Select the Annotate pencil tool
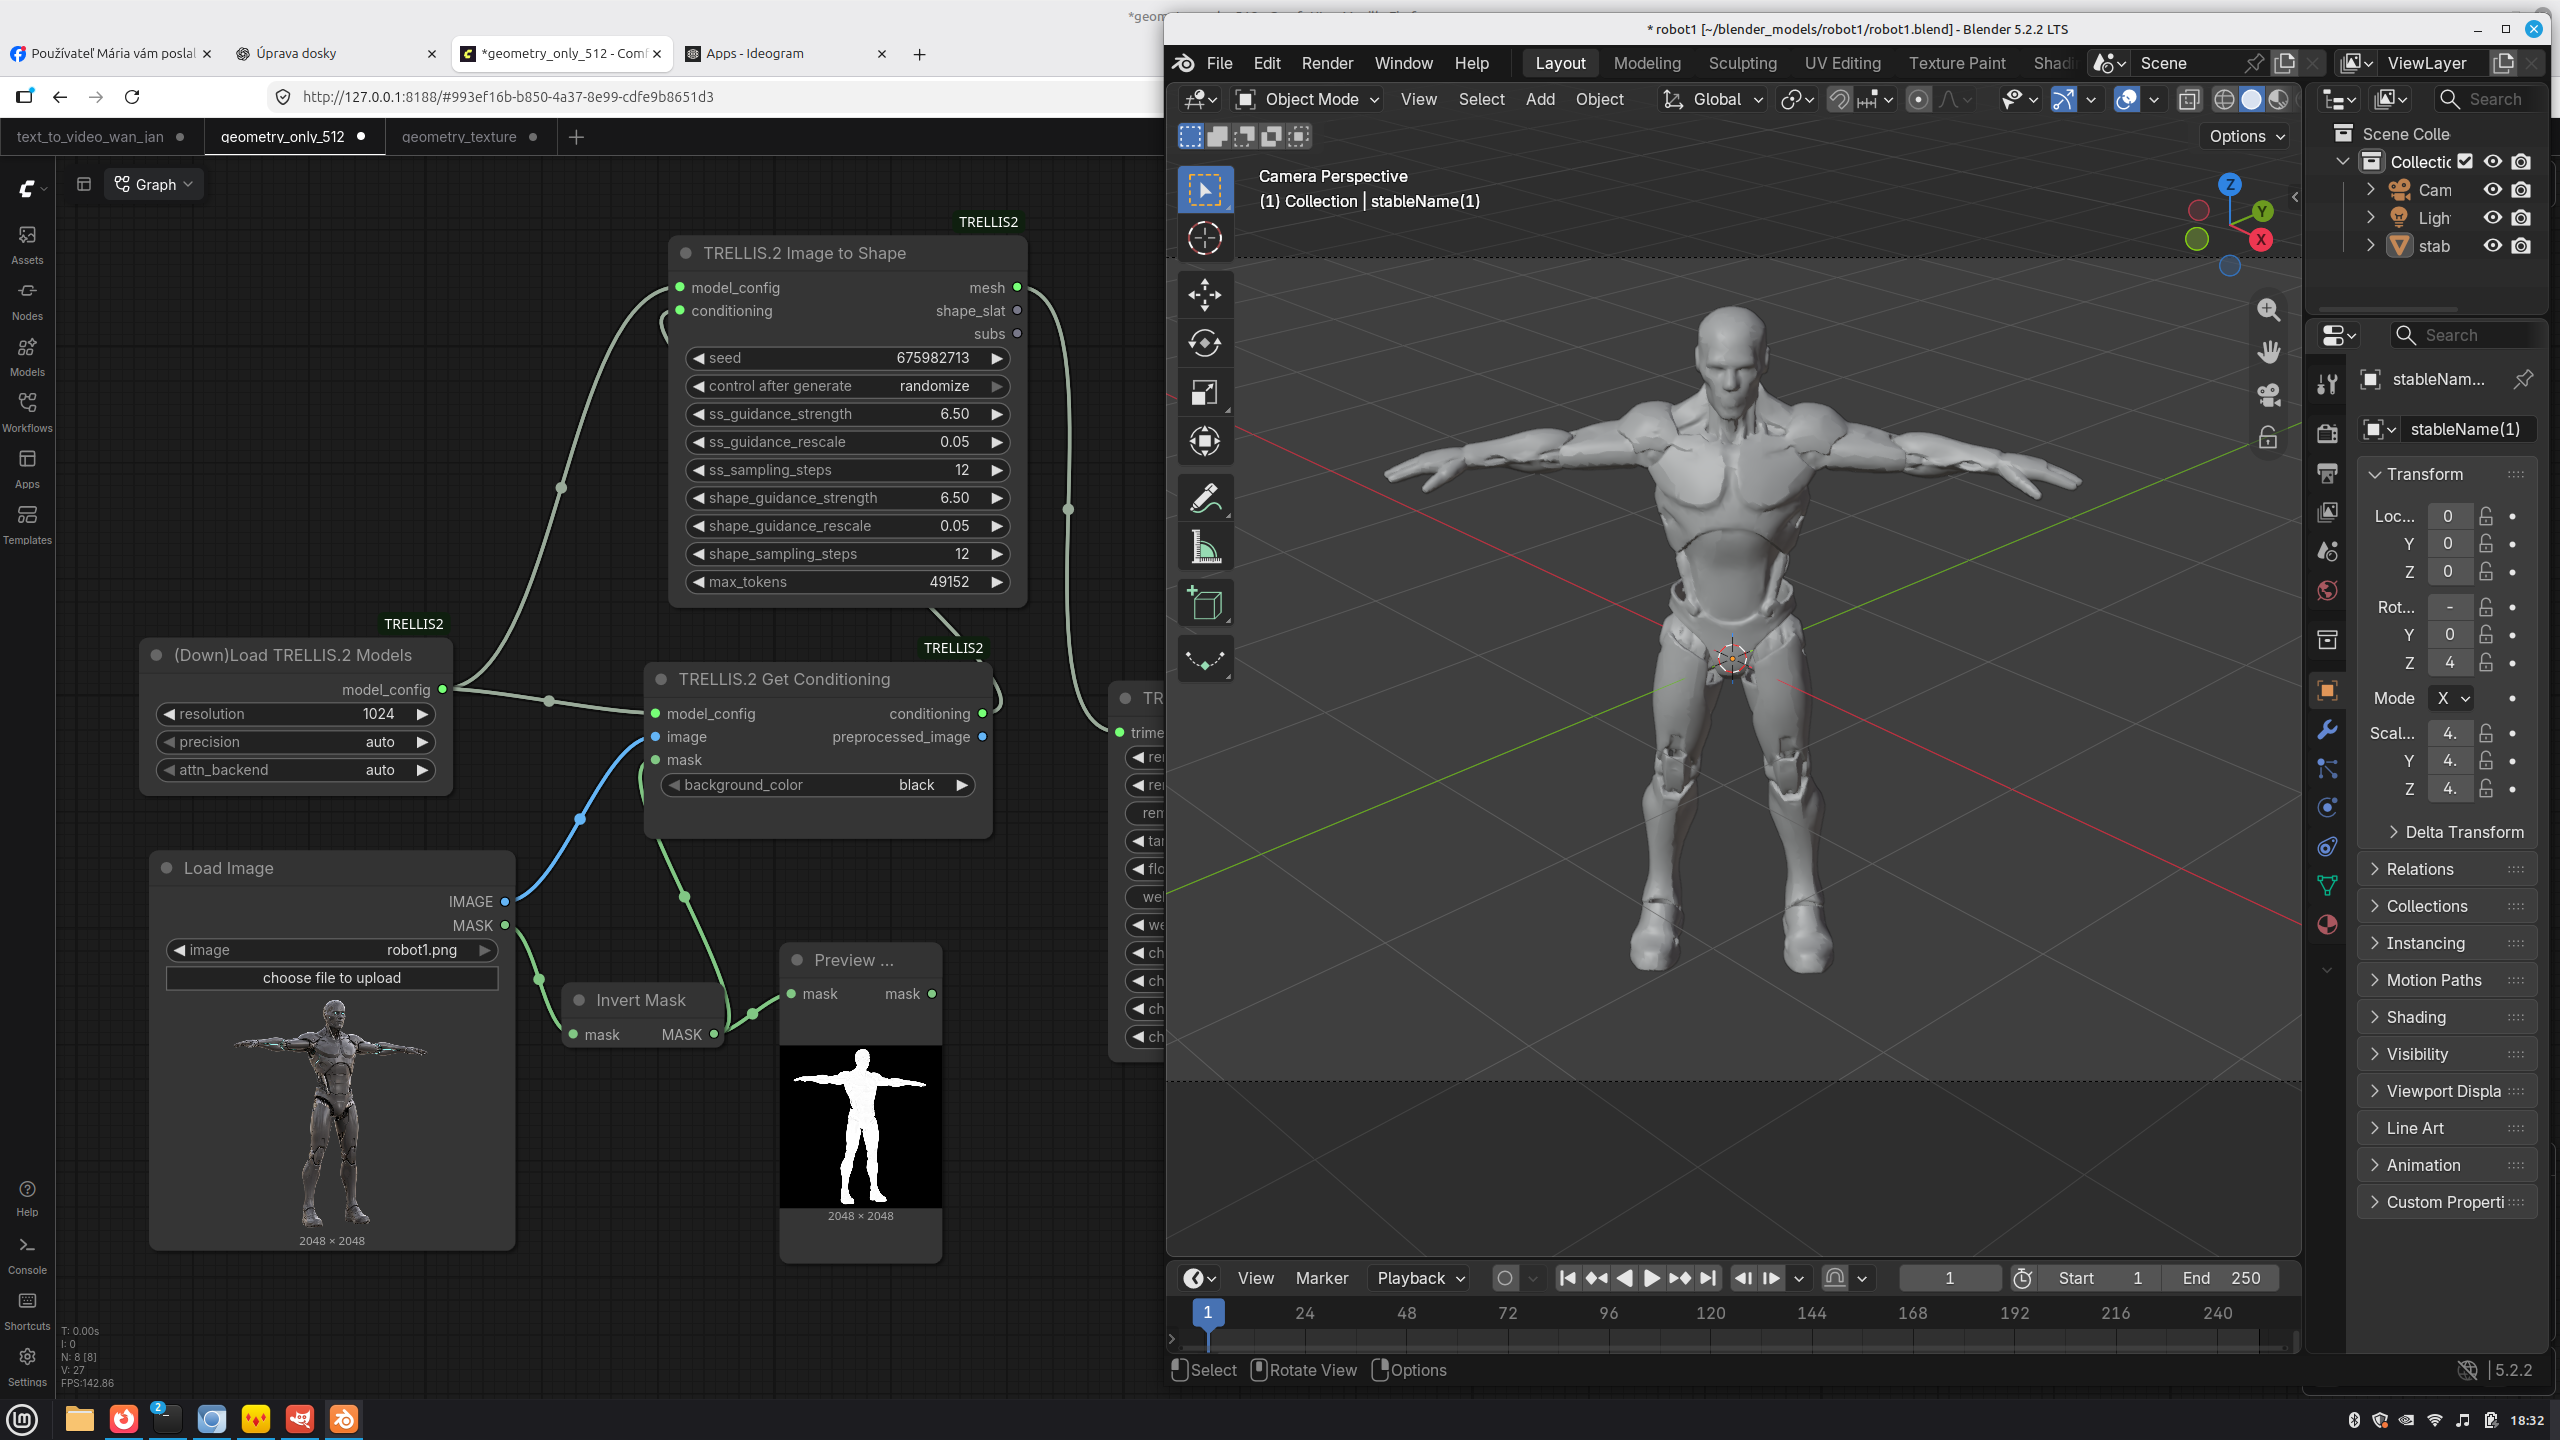Screen dimensions: 2560x1440 pos(1205,498)
